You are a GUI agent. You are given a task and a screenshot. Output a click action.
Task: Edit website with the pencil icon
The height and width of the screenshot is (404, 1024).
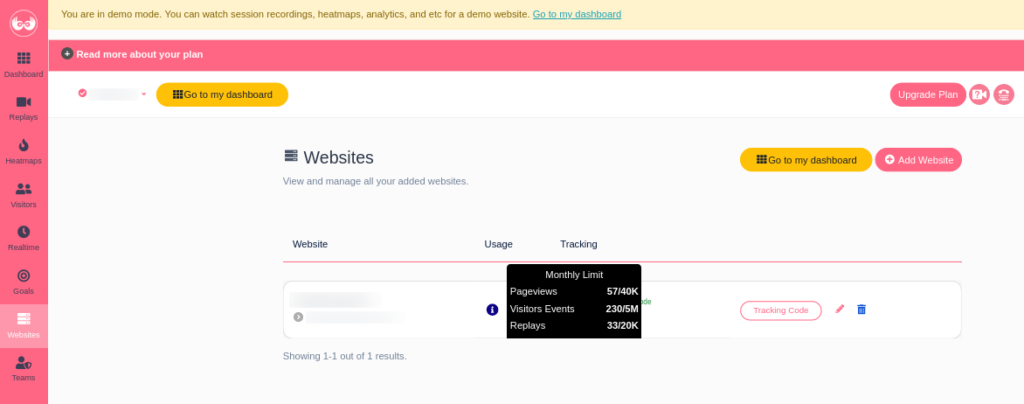[840, 309]
